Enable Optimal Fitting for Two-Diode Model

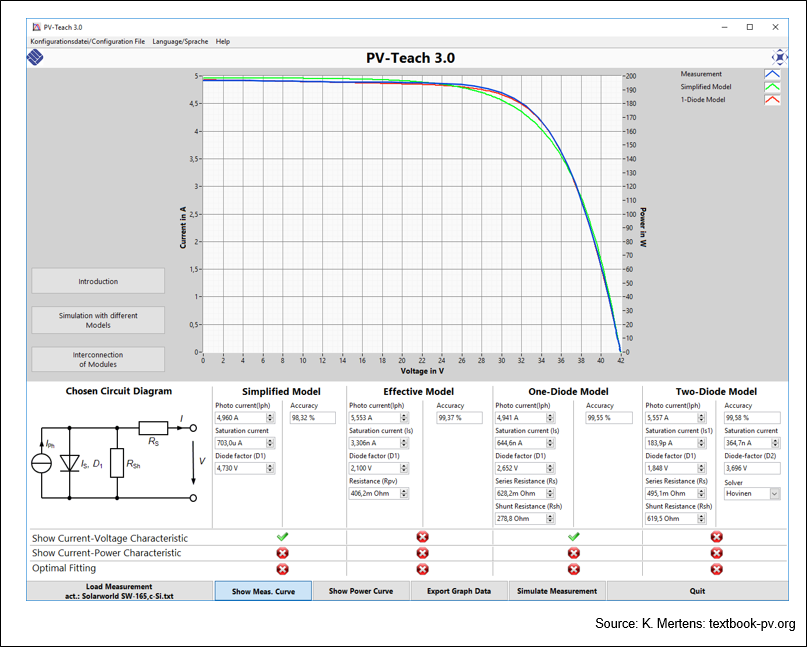pyautogui.click(x=716, y=569)
